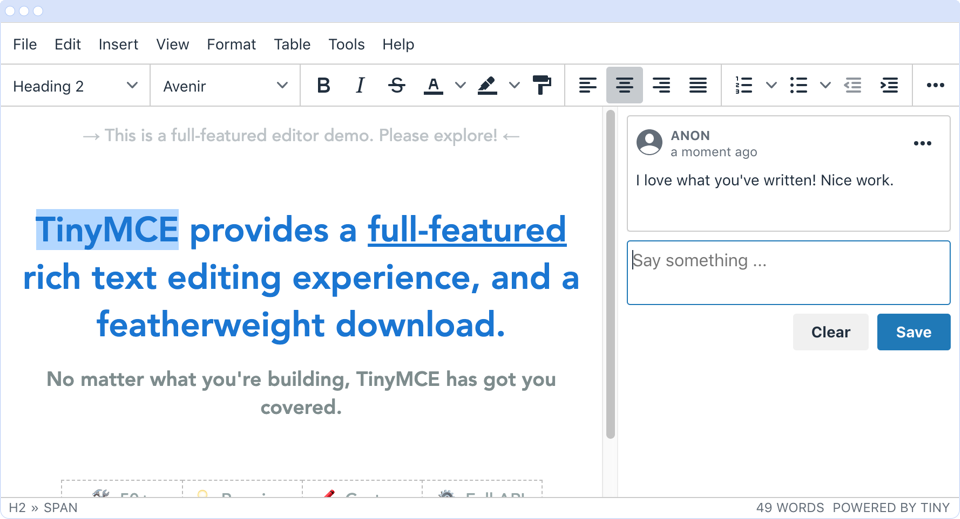Click the highlighted TinyMCE word in heading
The height and width of the screenshot is (519, 960).
(x=107, y=230)
